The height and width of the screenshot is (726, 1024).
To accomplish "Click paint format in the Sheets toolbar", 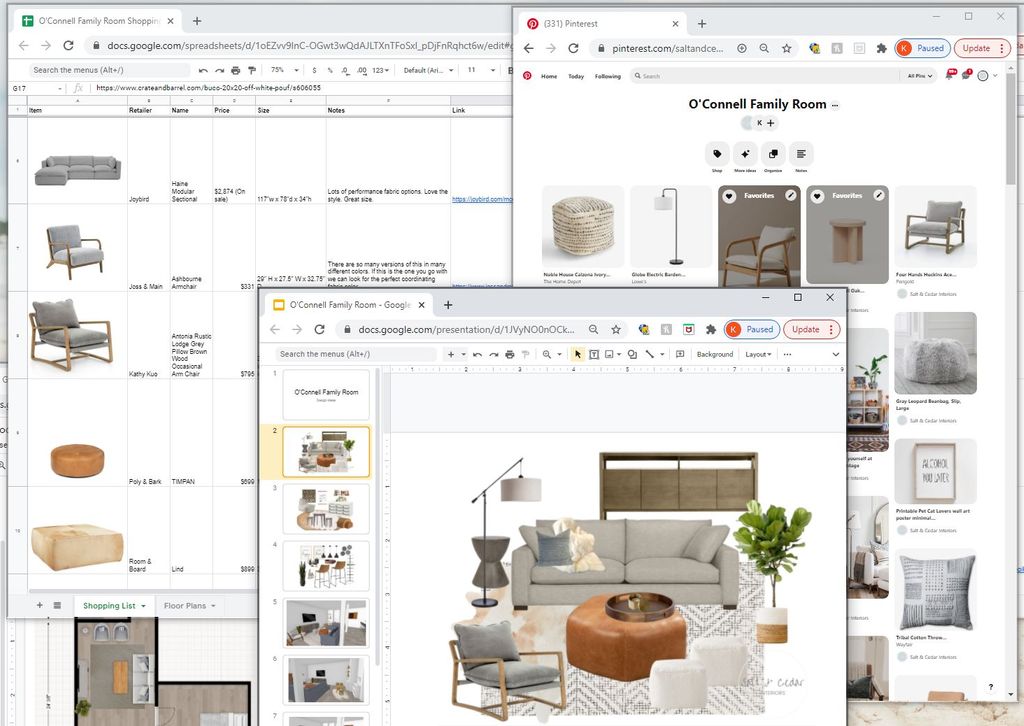I will click(251, 70).
